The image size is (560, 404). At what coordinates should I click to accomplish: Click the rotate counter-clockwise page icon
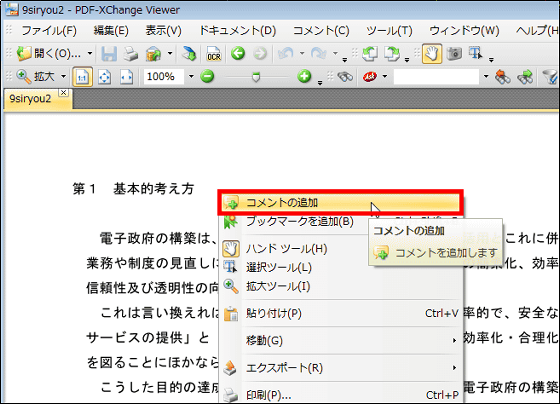tap(370, 54)
